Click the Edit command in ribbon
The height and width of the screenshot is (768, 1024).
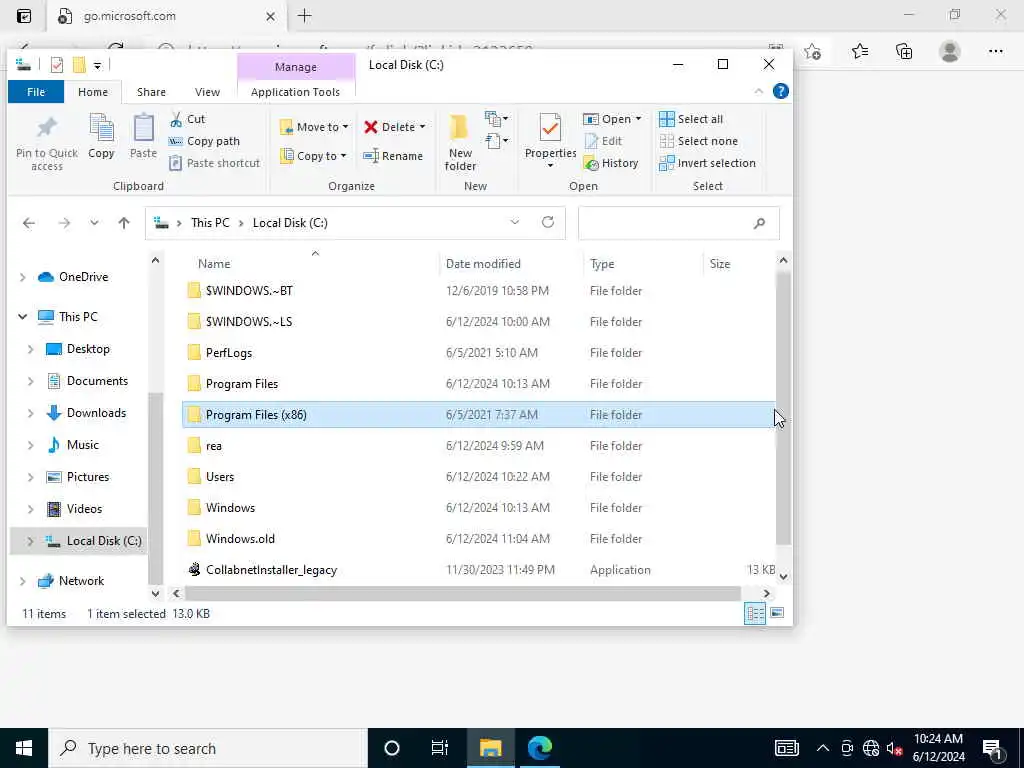click(x=603, y=141)
